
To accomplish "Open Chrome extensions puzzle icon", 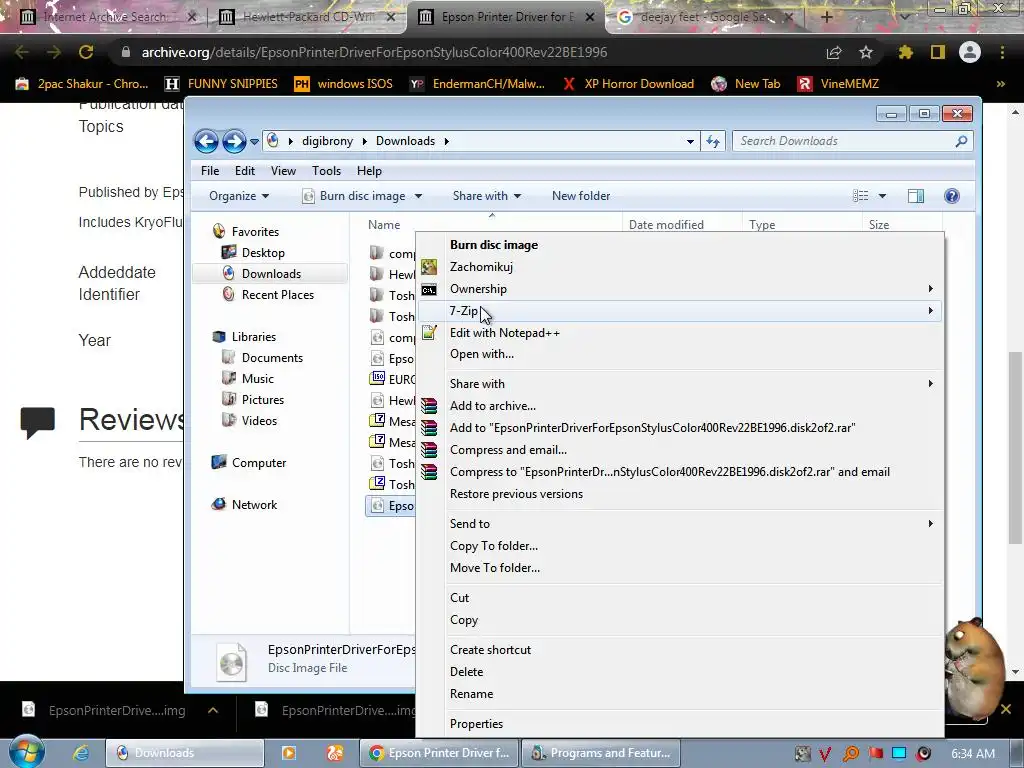I will [905, 52].
